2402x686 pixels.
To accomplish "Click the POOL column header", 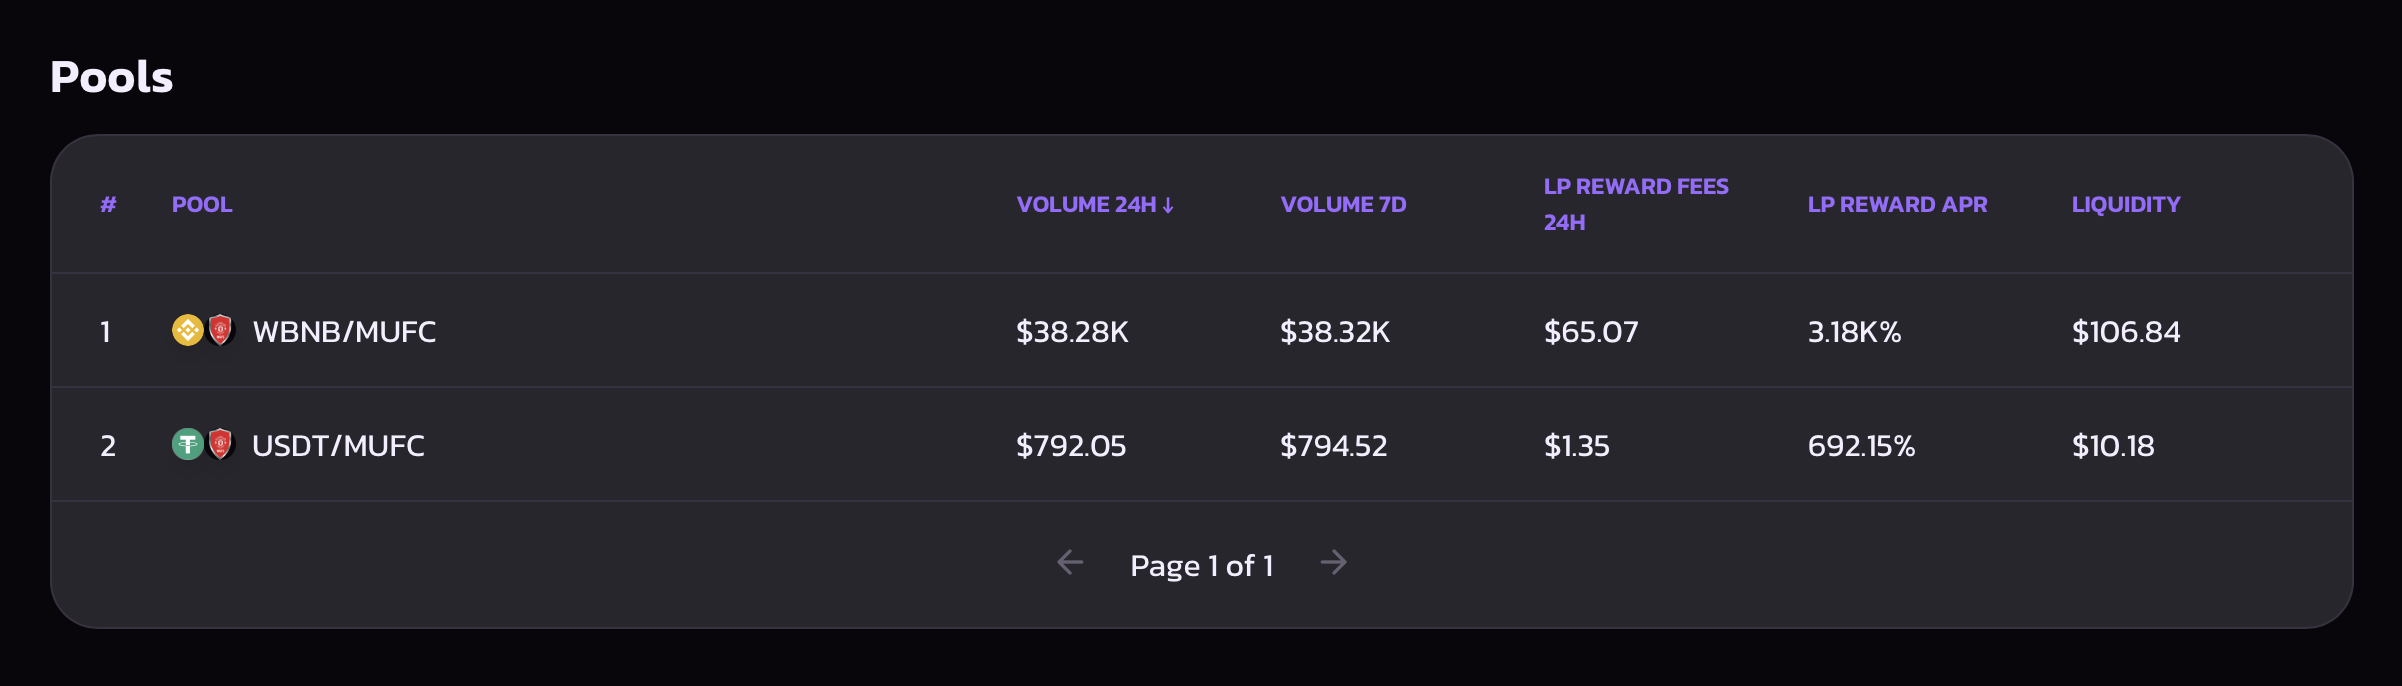I will (202, 204).
